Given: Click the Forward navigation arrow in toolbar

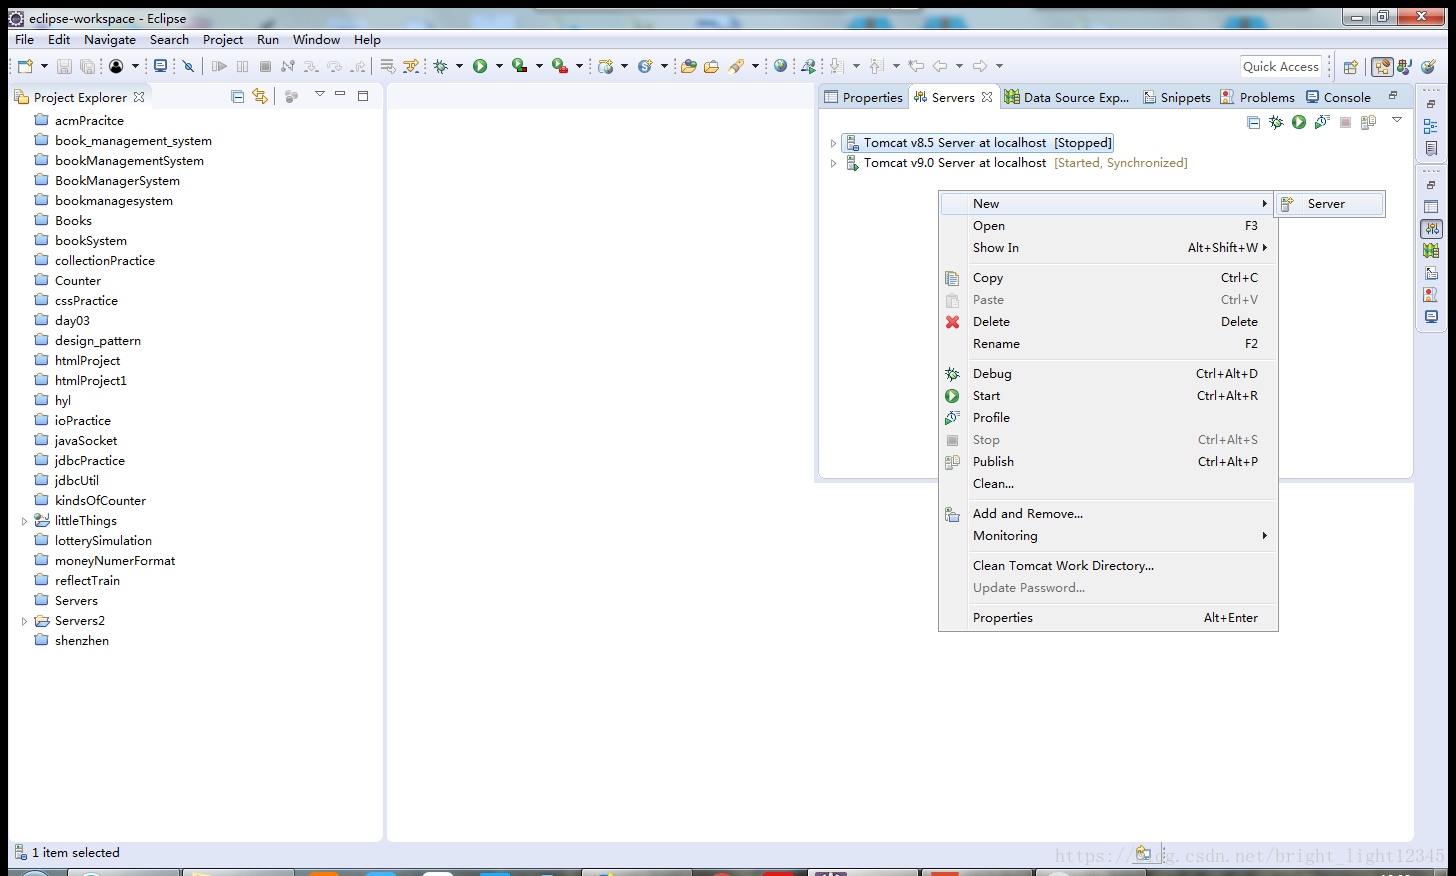Looking at the screenshot, I should coord(980,66).
